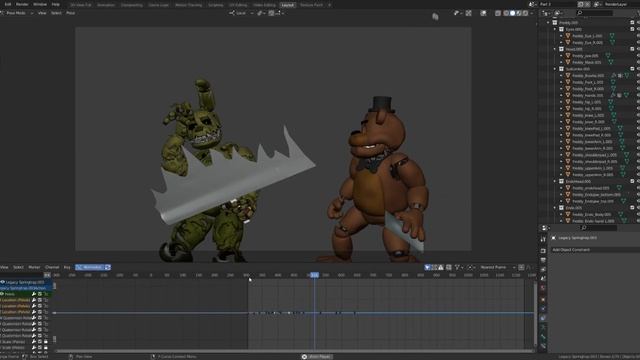Select Freddy_jaw.005 mesh icon in outliner
Screen dimensions: 640x360
(568, 56)
